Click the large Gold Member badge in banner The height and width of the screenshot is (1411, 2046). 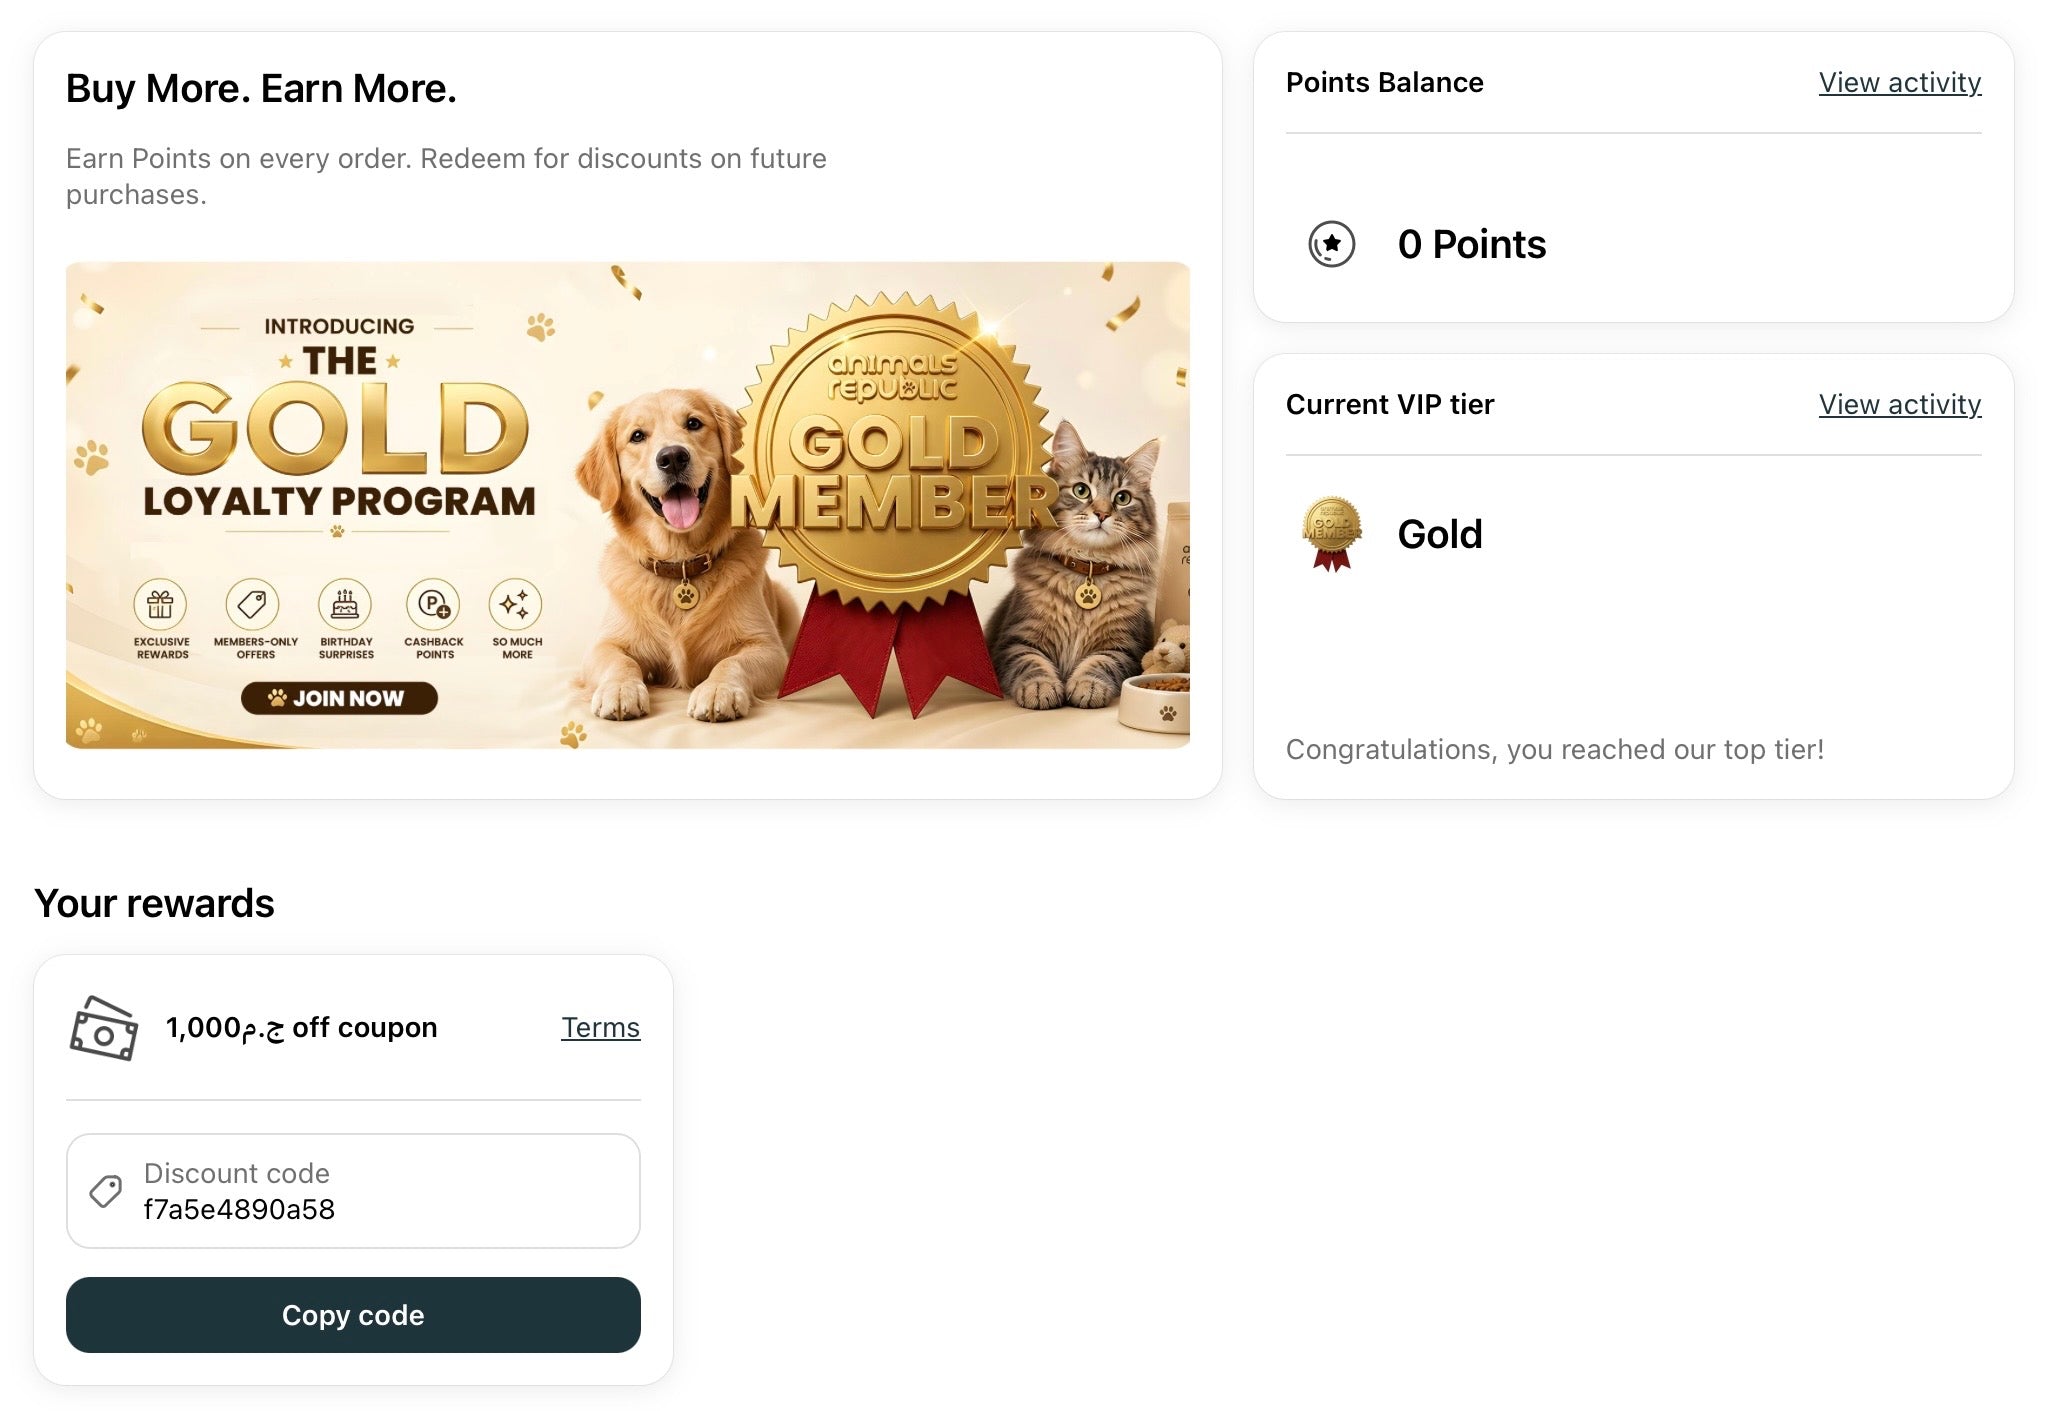click(893, 470)
